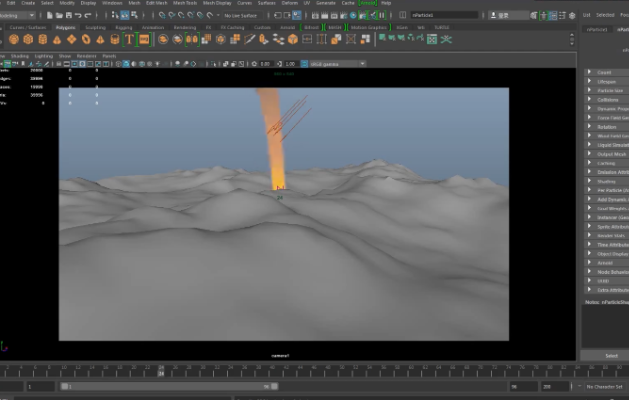
Task: Click frame 48 on the time slider
Action: (328, 369)
